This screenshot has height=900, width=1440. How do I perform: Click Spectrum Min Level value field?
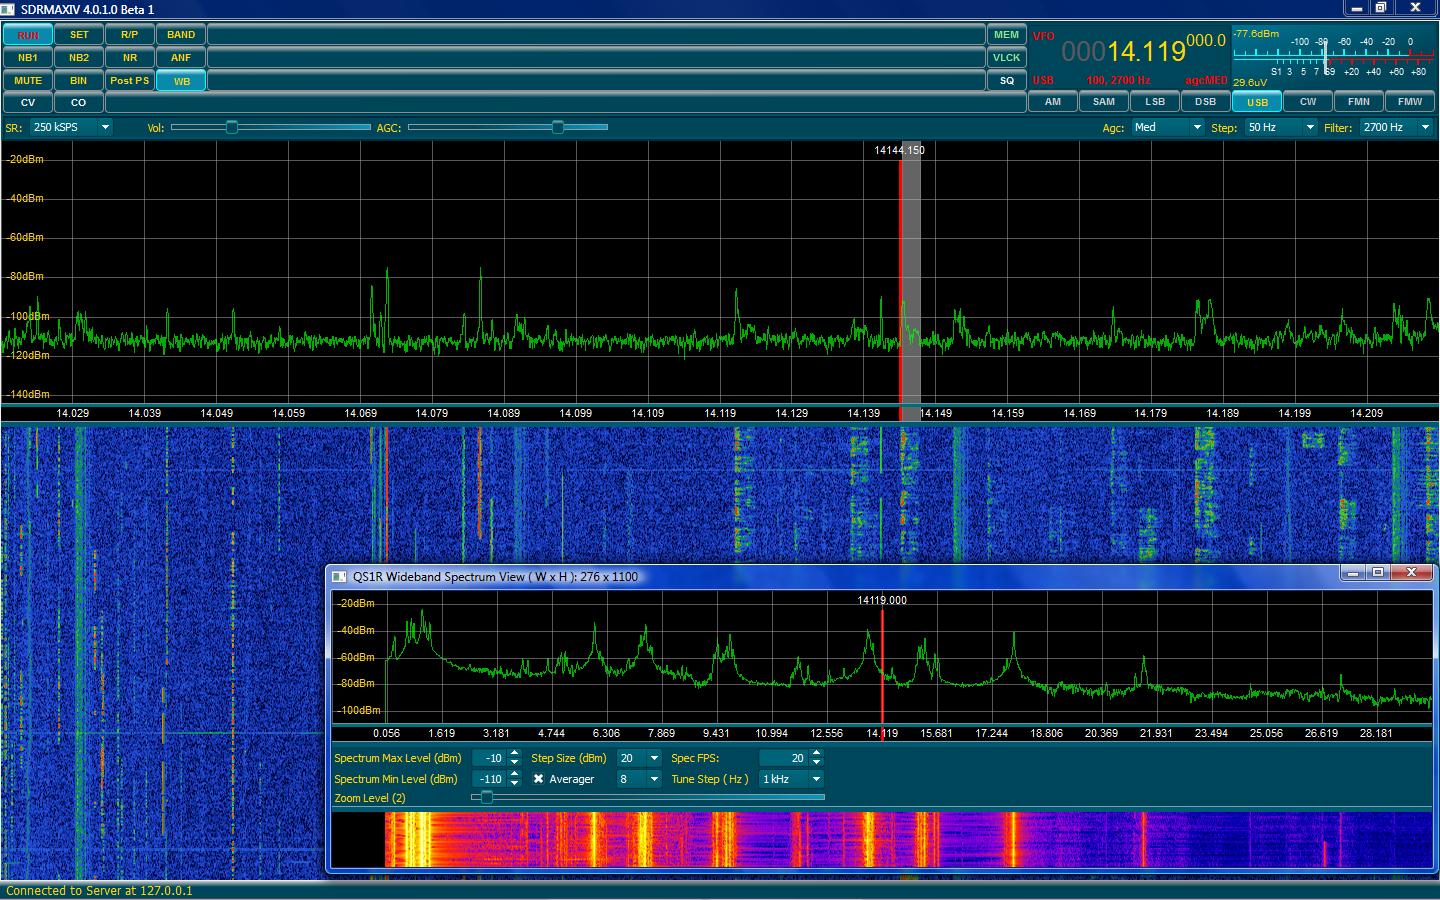[489, 779]
